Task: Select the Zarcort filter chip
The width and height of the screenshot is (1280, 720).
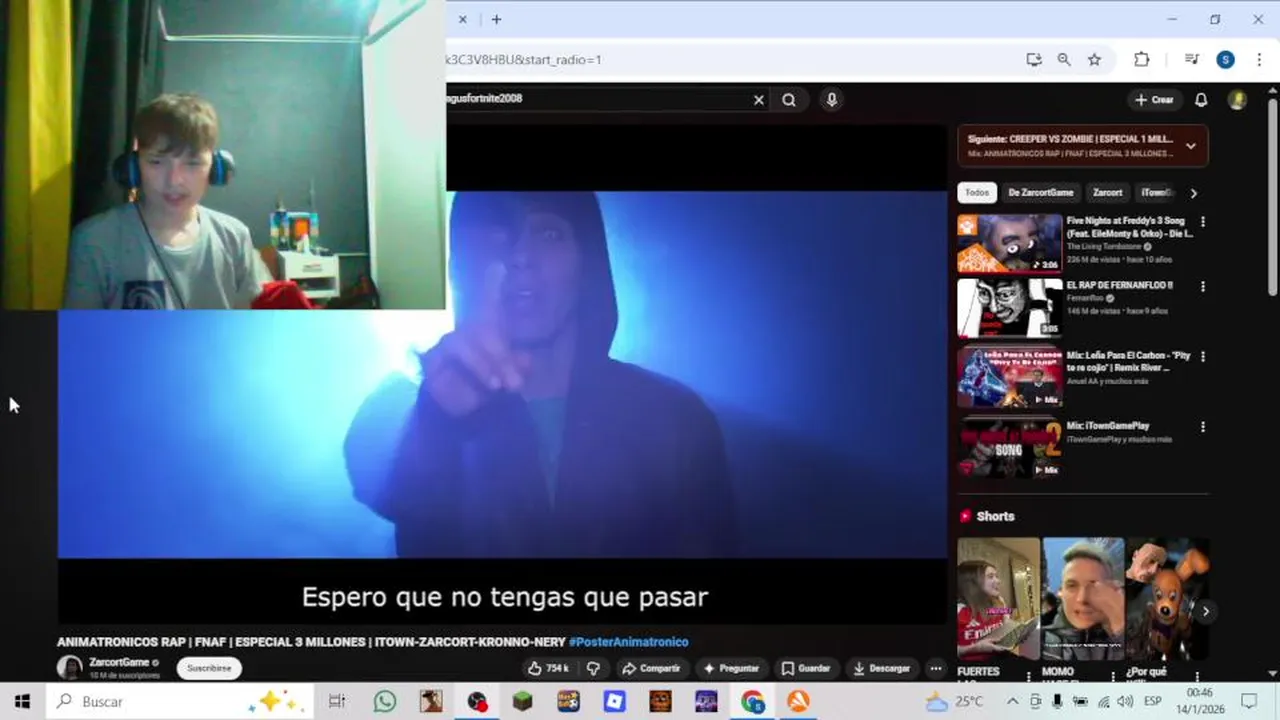Action: click(x=1107, y=193)
